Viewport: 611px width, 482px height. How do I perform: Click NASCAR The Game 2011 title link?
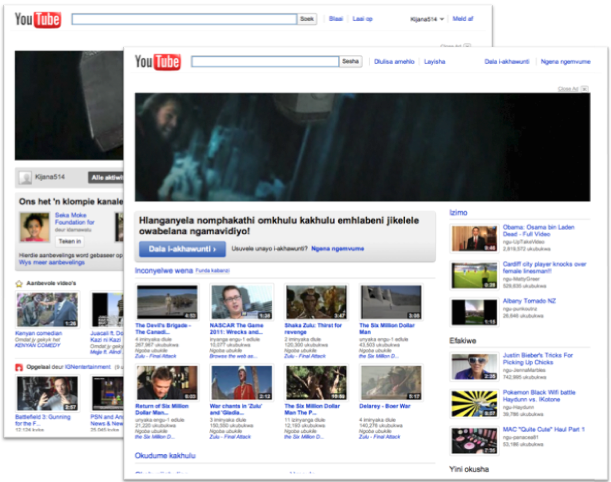tap(237, 328)
